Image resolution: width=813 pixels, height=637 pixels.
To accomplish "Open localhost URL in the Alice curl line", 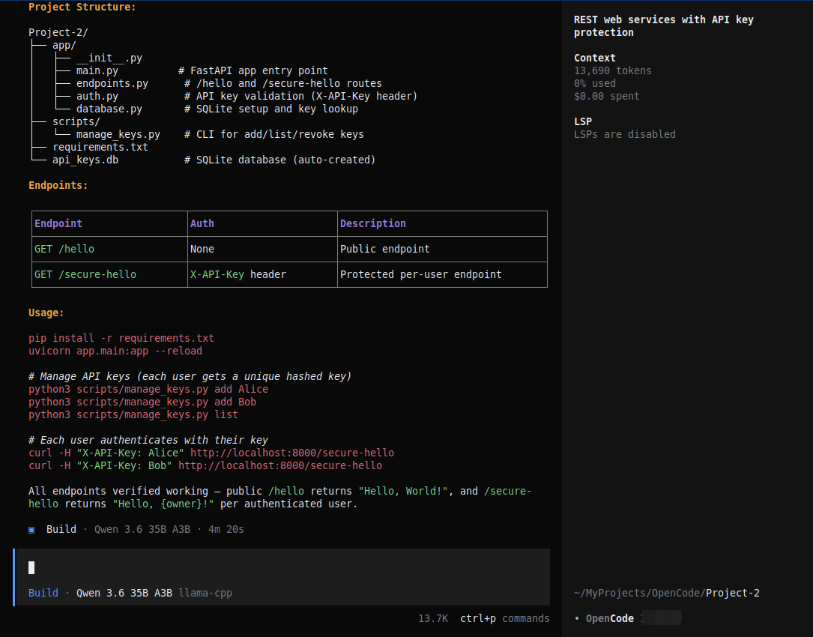I will [x=292, y=453].
